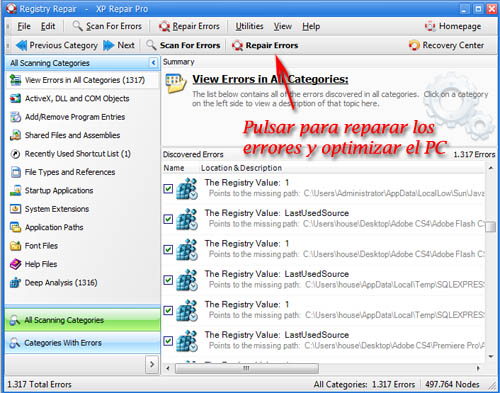Select the Categories With Errors bar
The image size is (500, 393).
83,343
